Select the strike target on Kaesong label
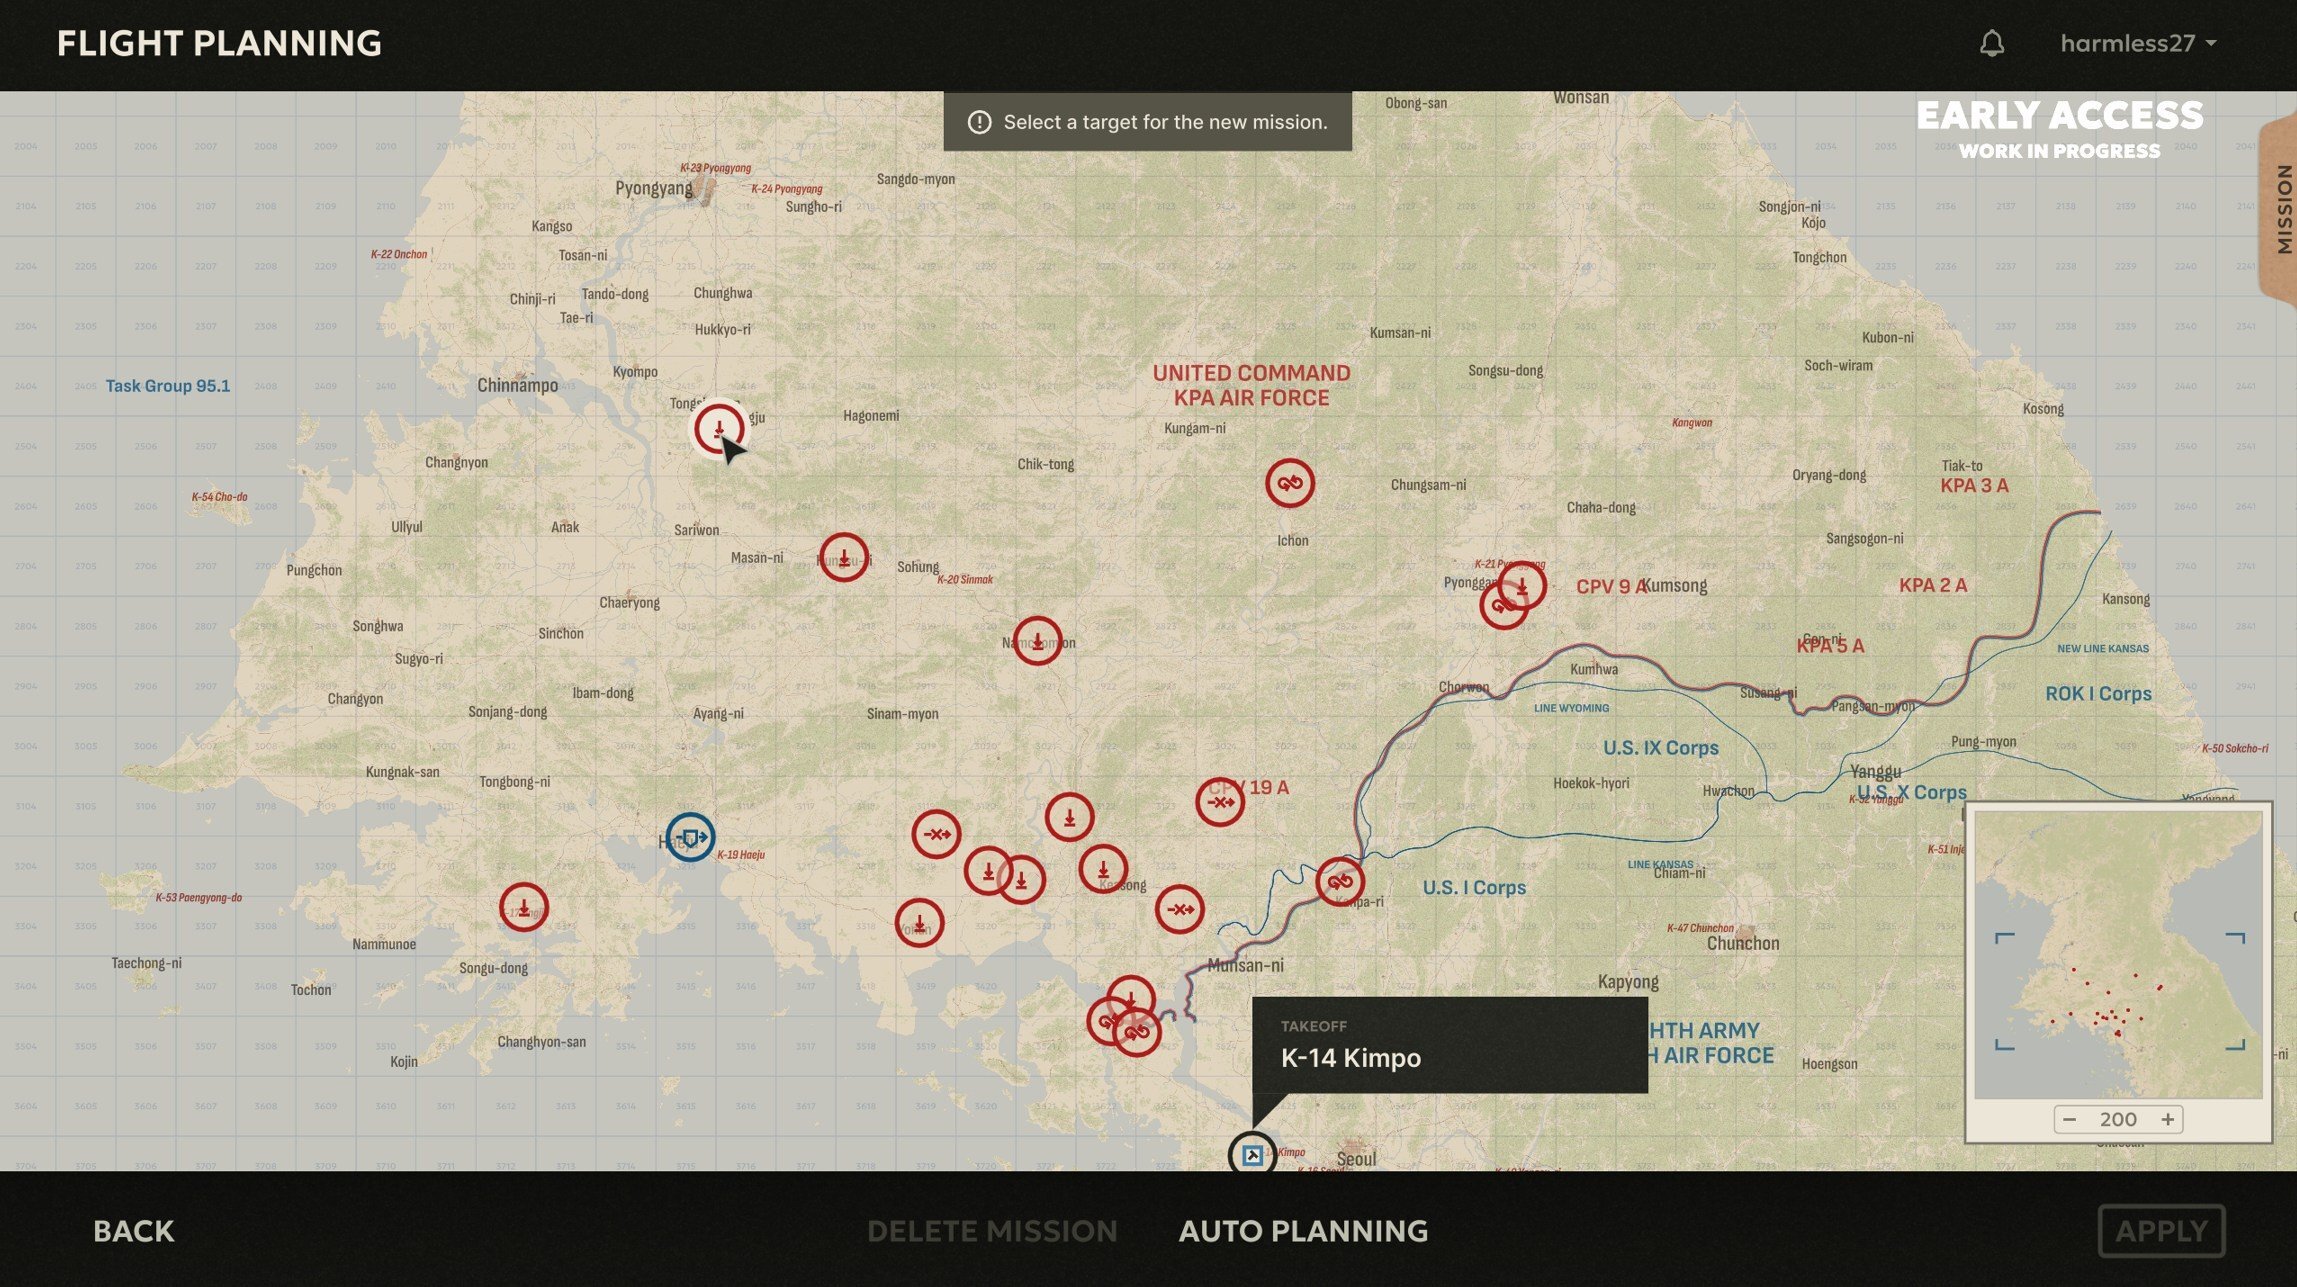The height and width of the screenshot is (1287, 2297). [x=1103, y=870]
